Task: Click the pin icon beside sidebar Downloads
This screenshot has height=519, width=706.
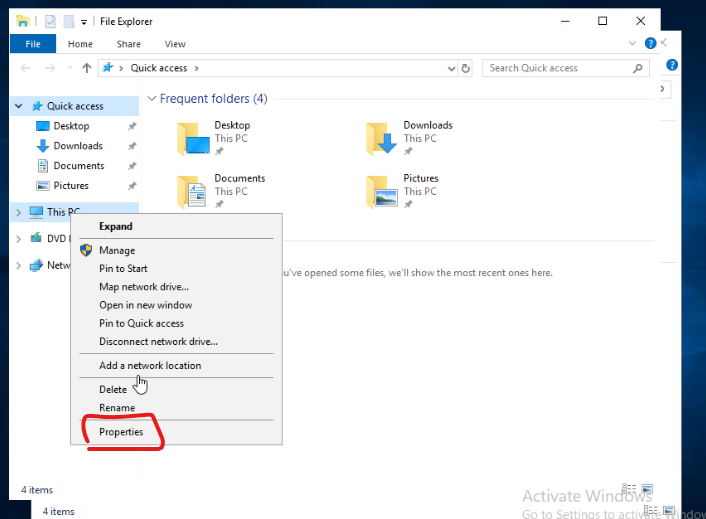Action: tap(132, 146)
